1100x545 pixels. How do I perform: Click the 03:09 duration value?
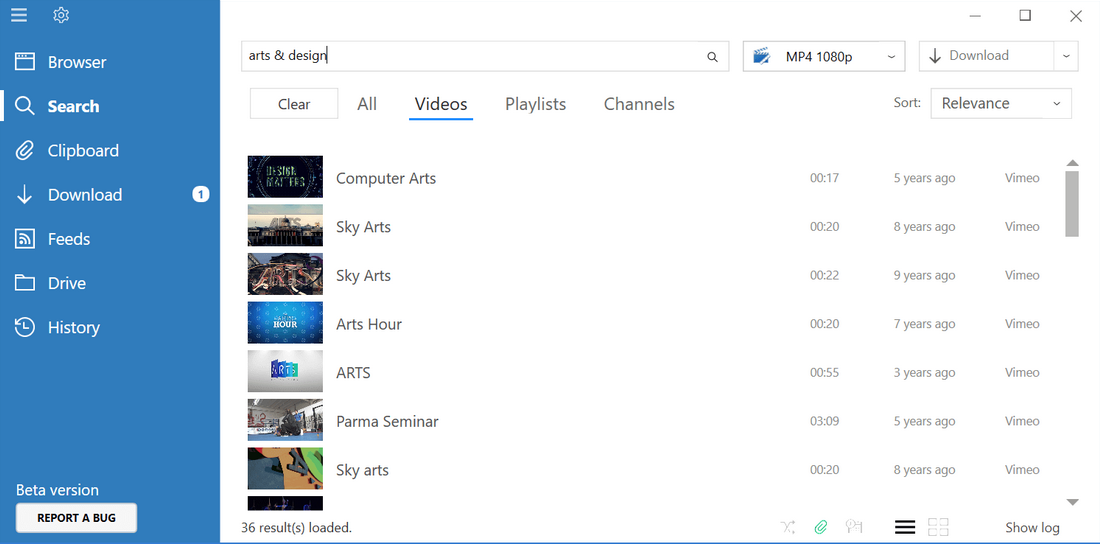(824, 422)
